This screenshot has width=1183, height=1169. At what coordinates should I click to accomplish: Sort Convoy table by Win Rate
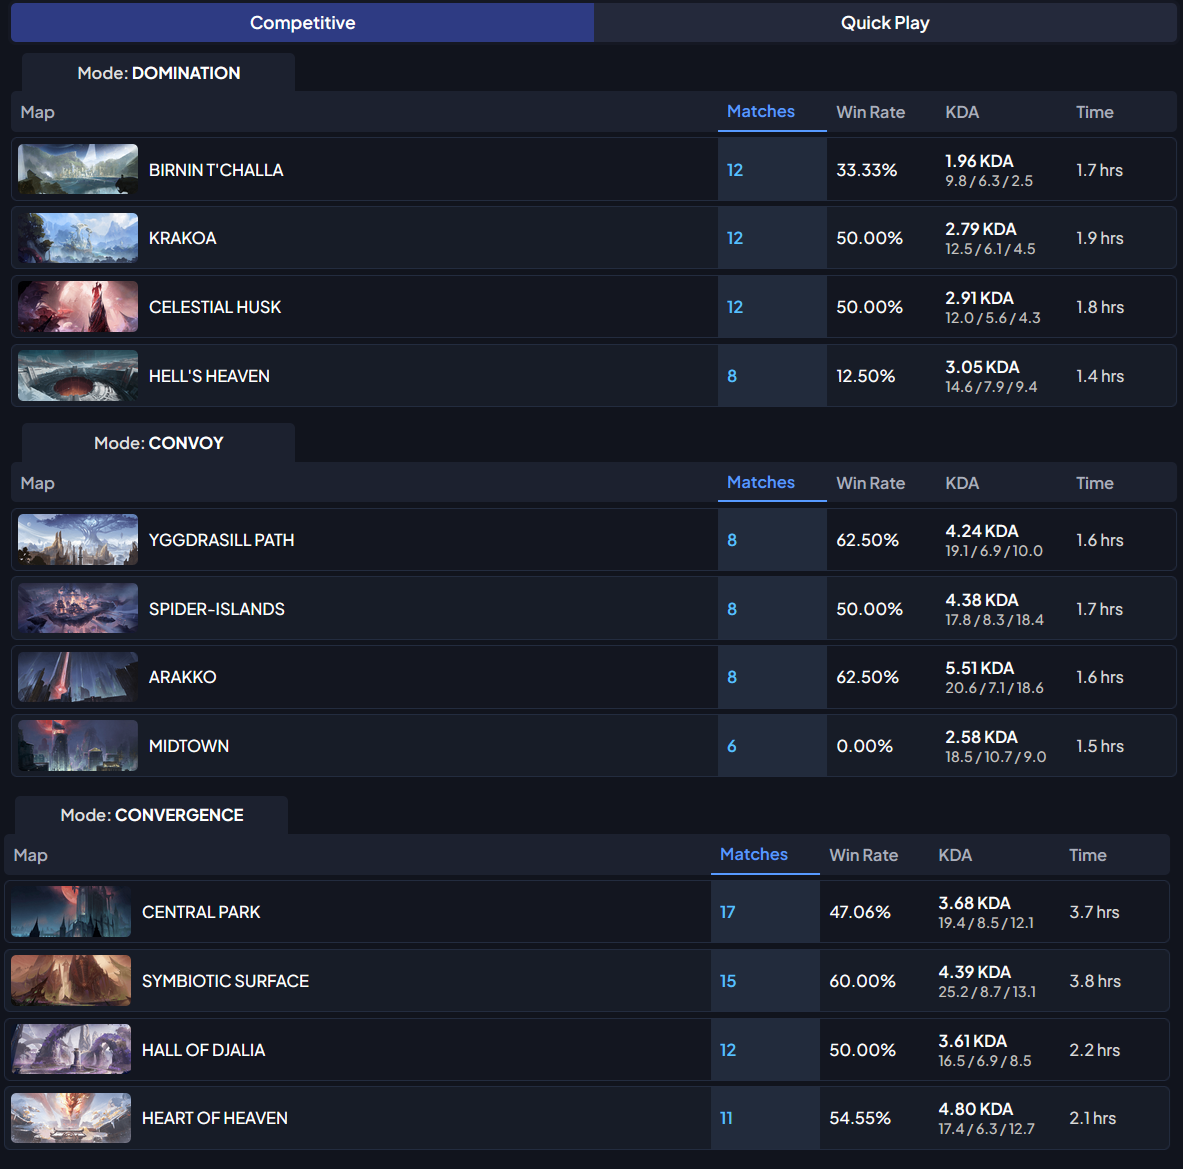871,483
